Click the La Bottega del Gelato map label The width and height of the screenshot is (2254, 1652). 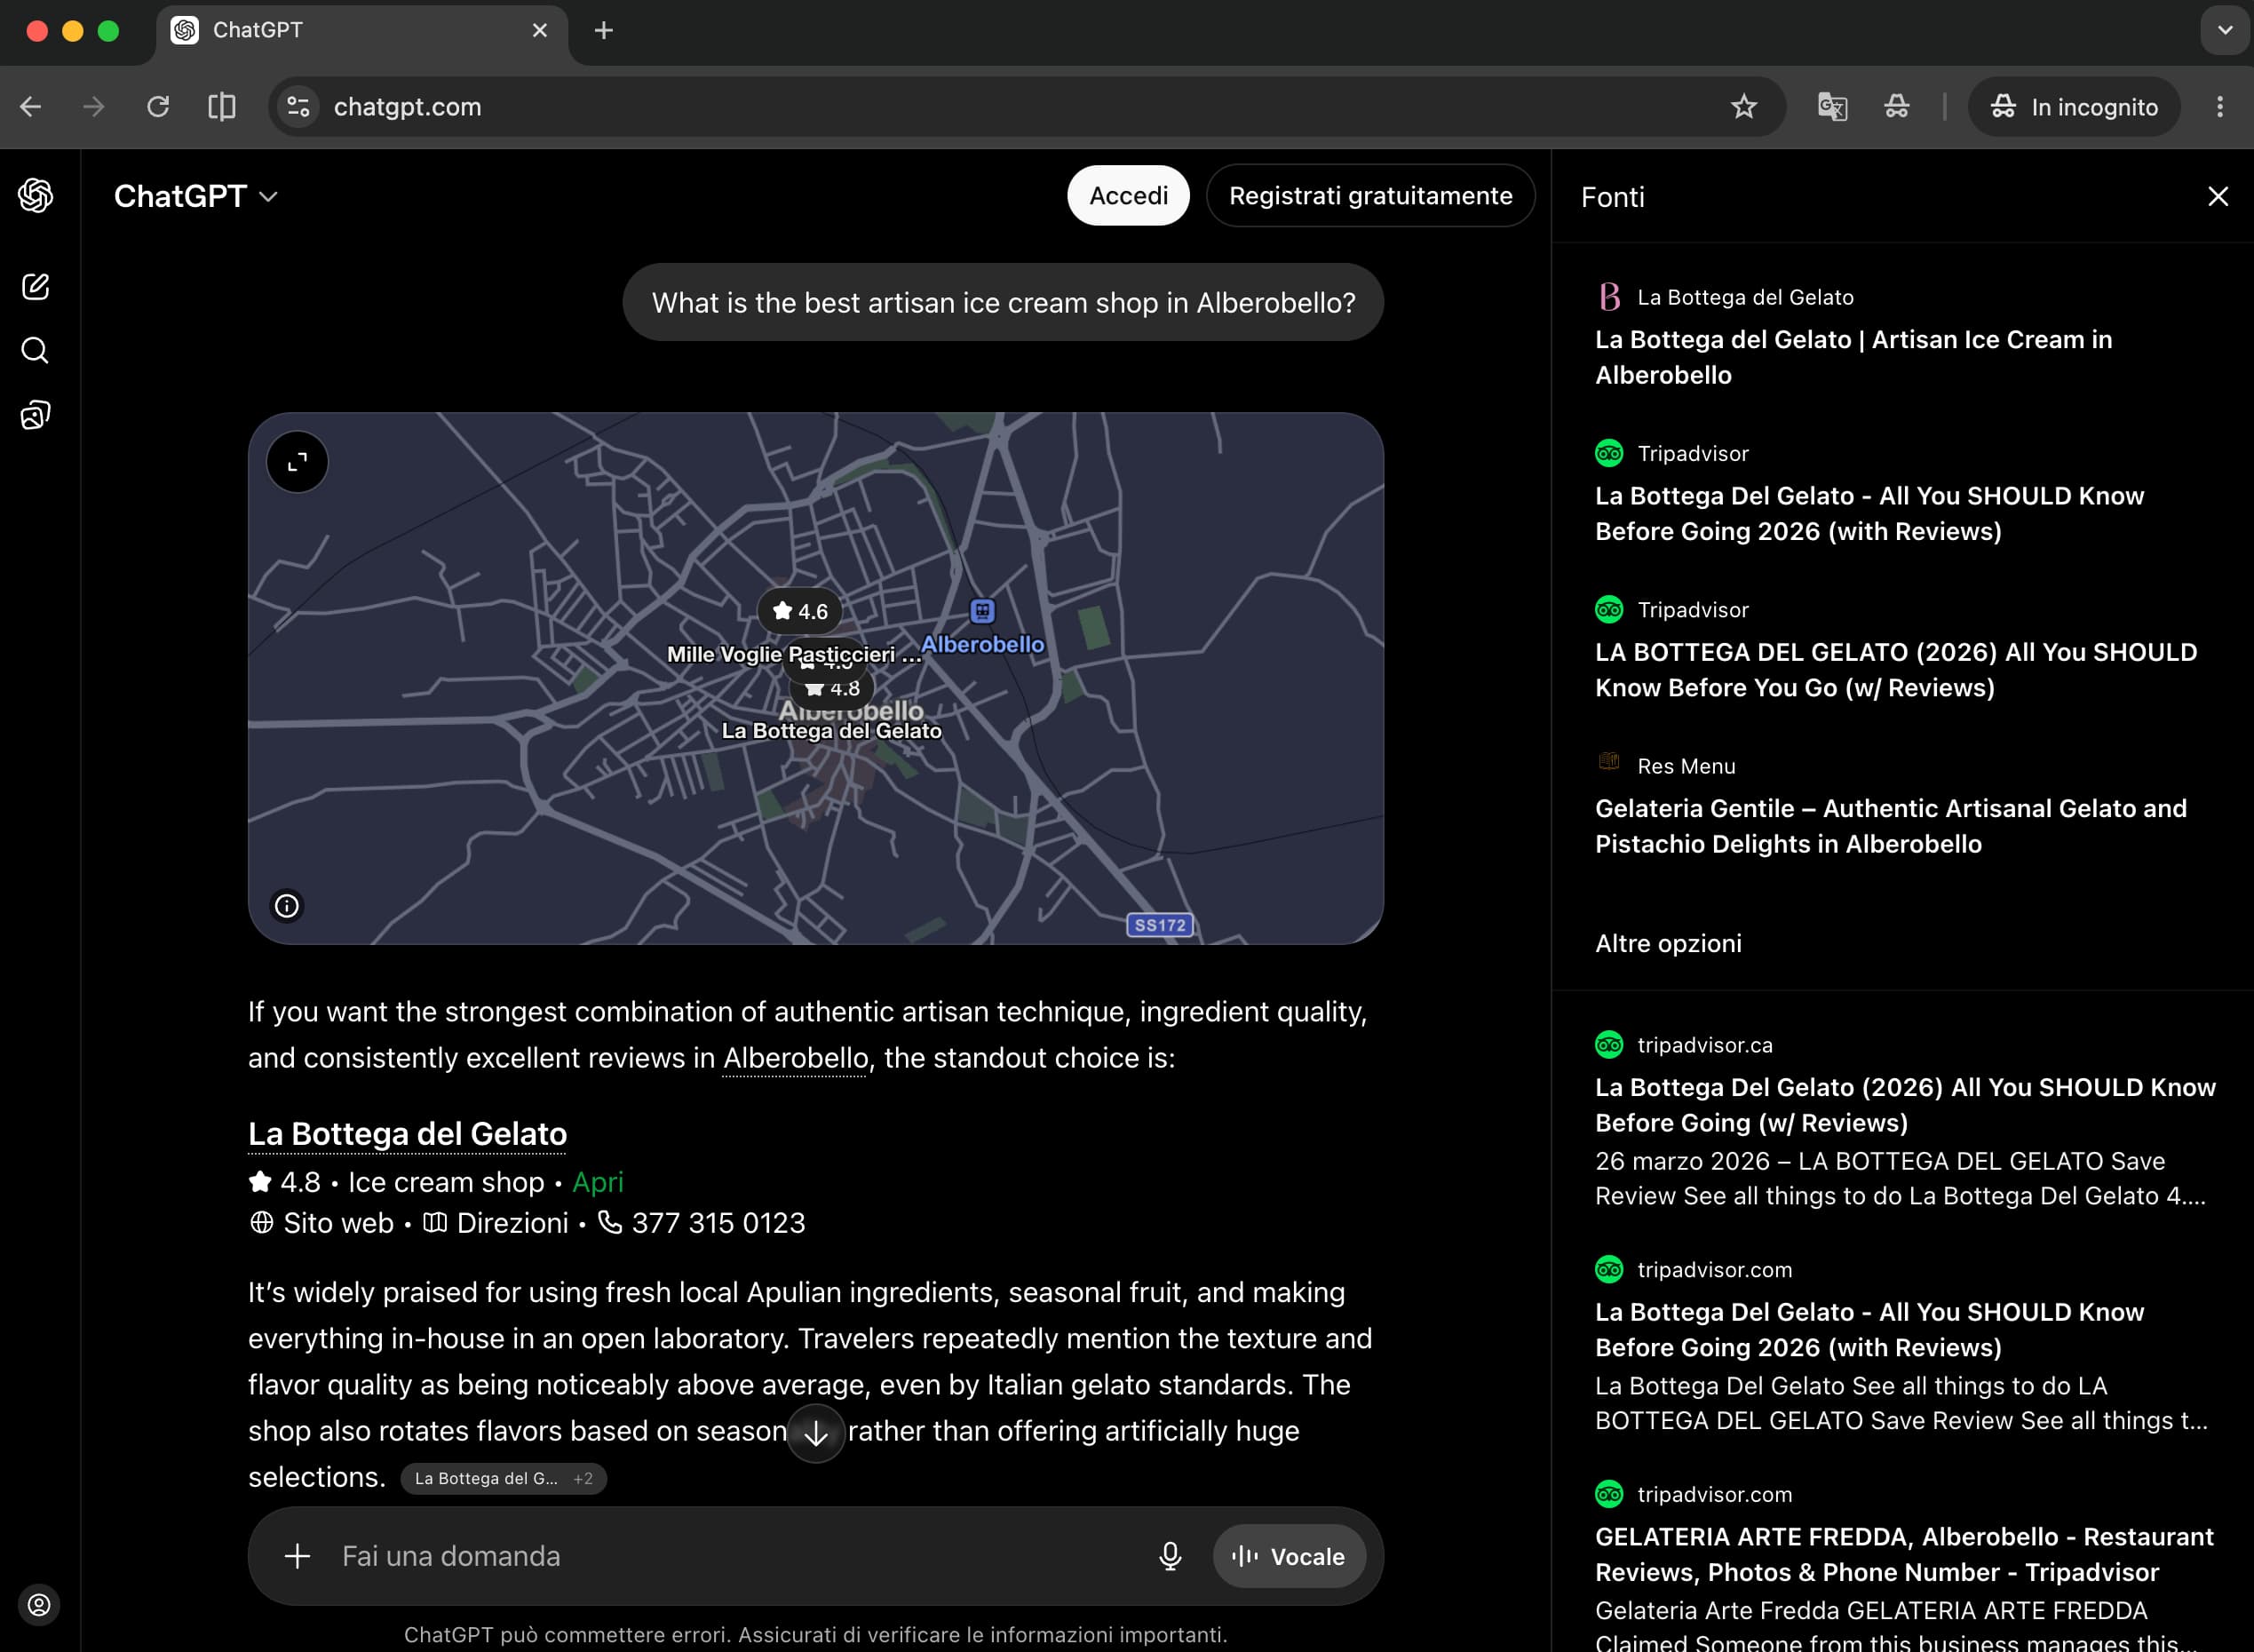[x=831, y=731]
